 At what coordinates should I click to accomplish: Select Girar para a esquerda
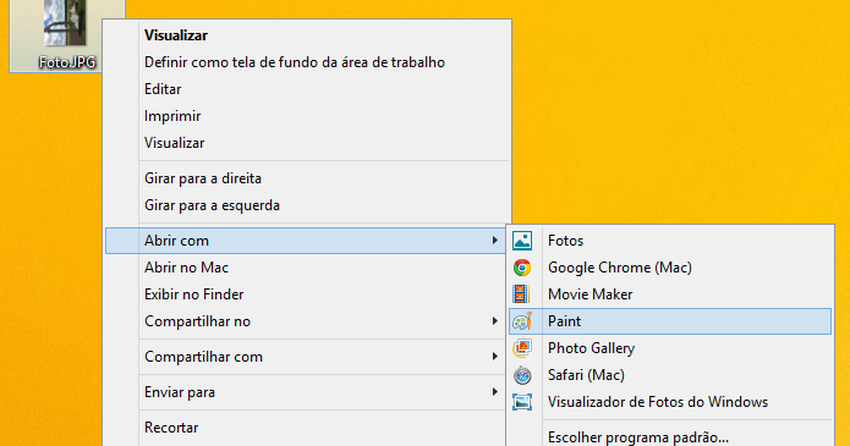(212, 205)
